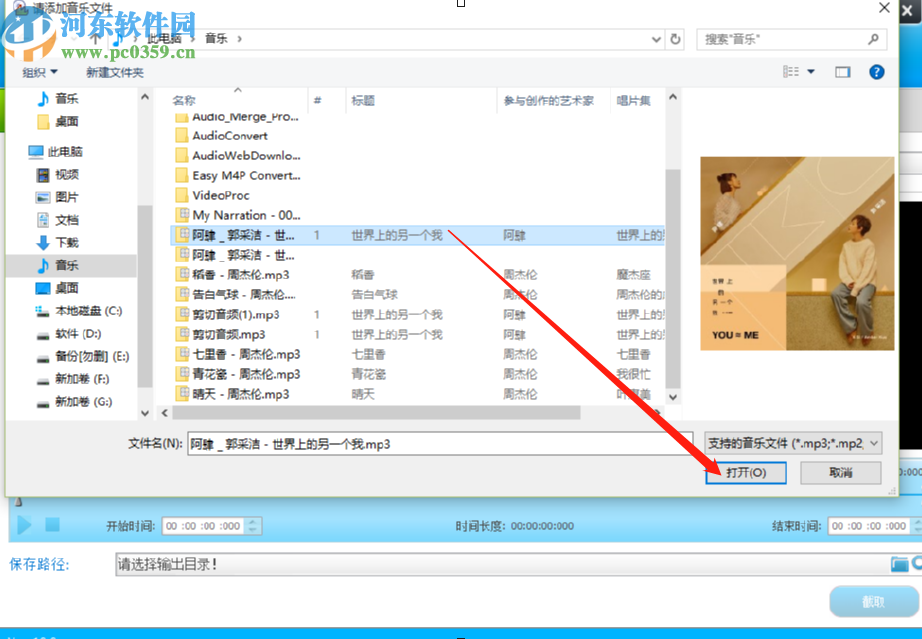Viewport: 922px width, 639px height.
Task: Expand the address bar history dropdown
Action: pyautogui.click(x=656, y=39)
